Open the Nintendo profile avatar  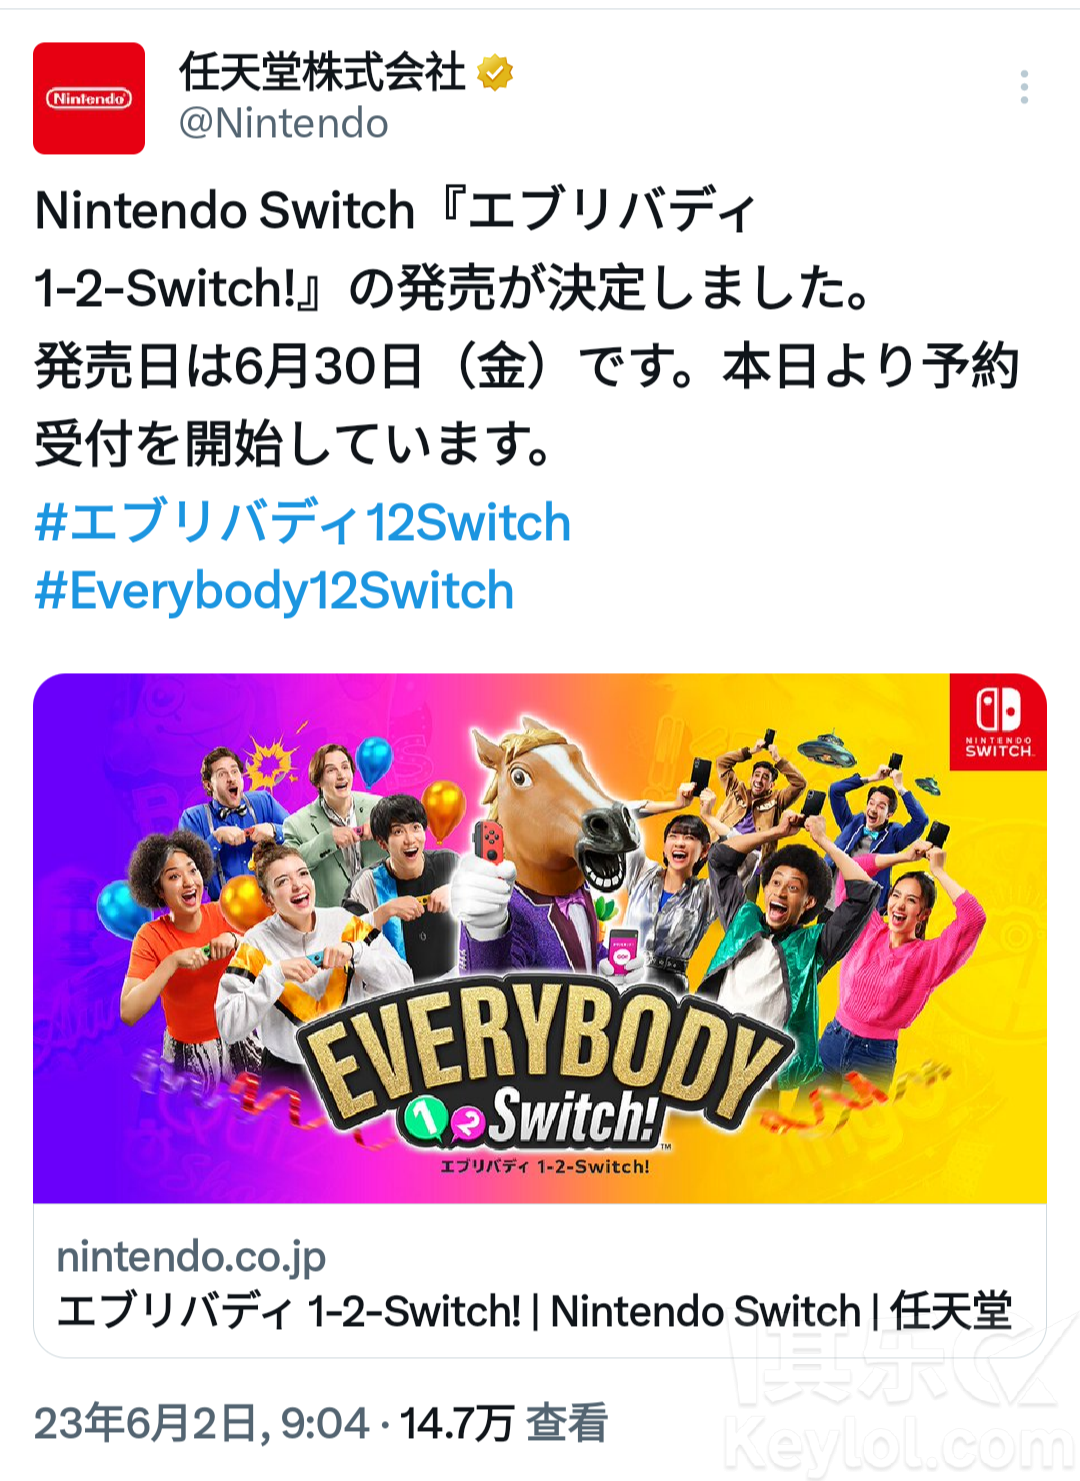pos(89,98)
